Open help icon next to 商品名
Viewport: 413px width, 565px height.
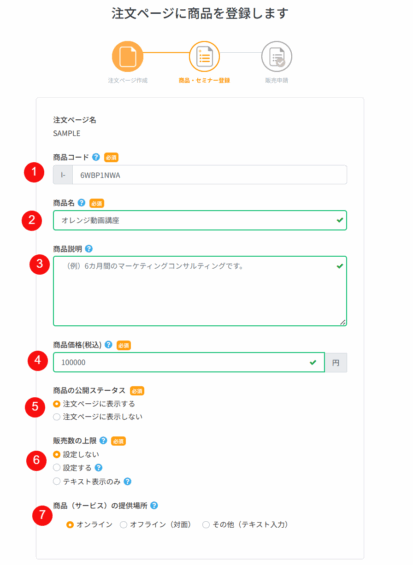(x=81, y=203)
